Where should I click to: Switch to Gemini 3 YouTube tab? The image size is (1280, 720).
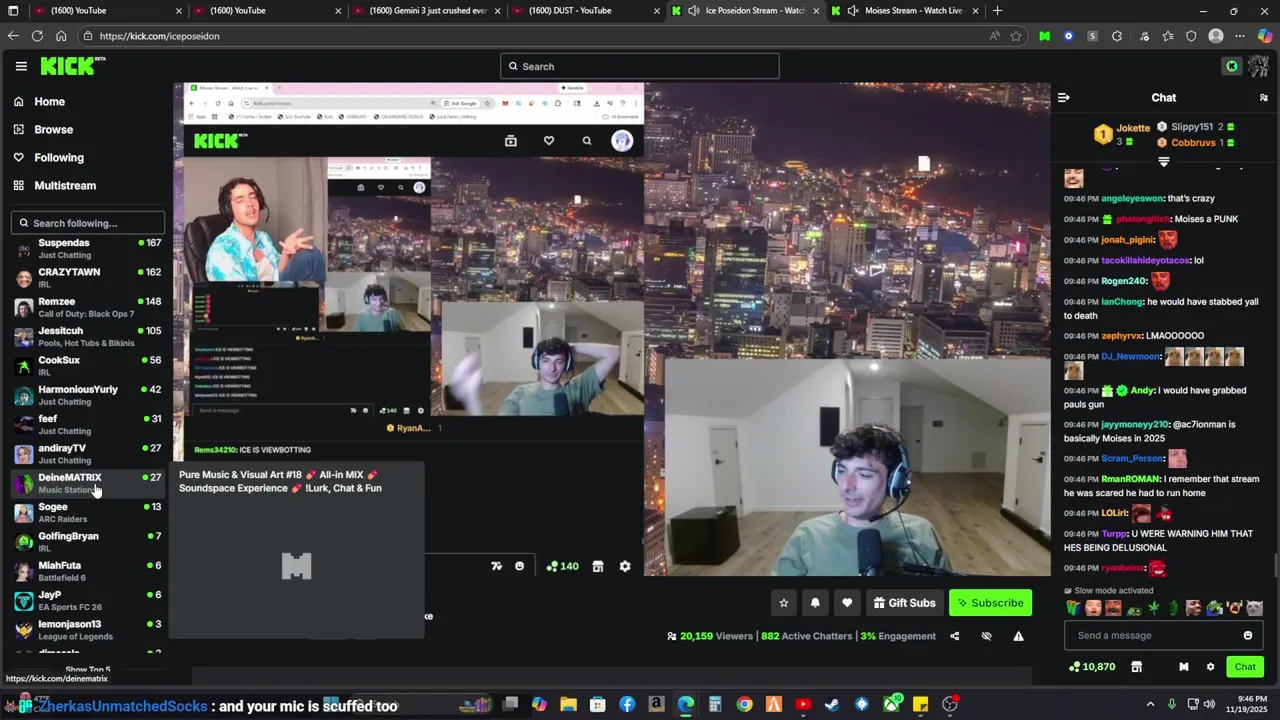pyautogui.click(x=425, y=10)
